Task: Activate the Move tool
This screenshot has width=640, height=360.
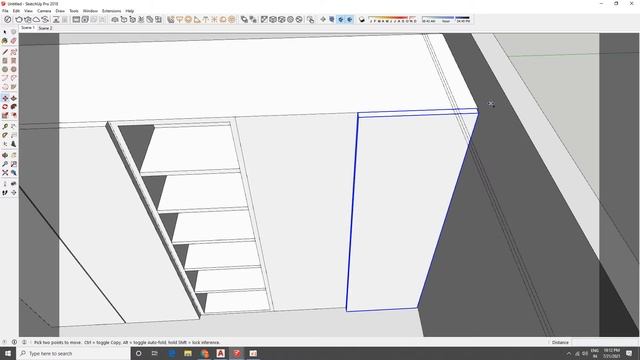Action: click(x=5, y=98)
